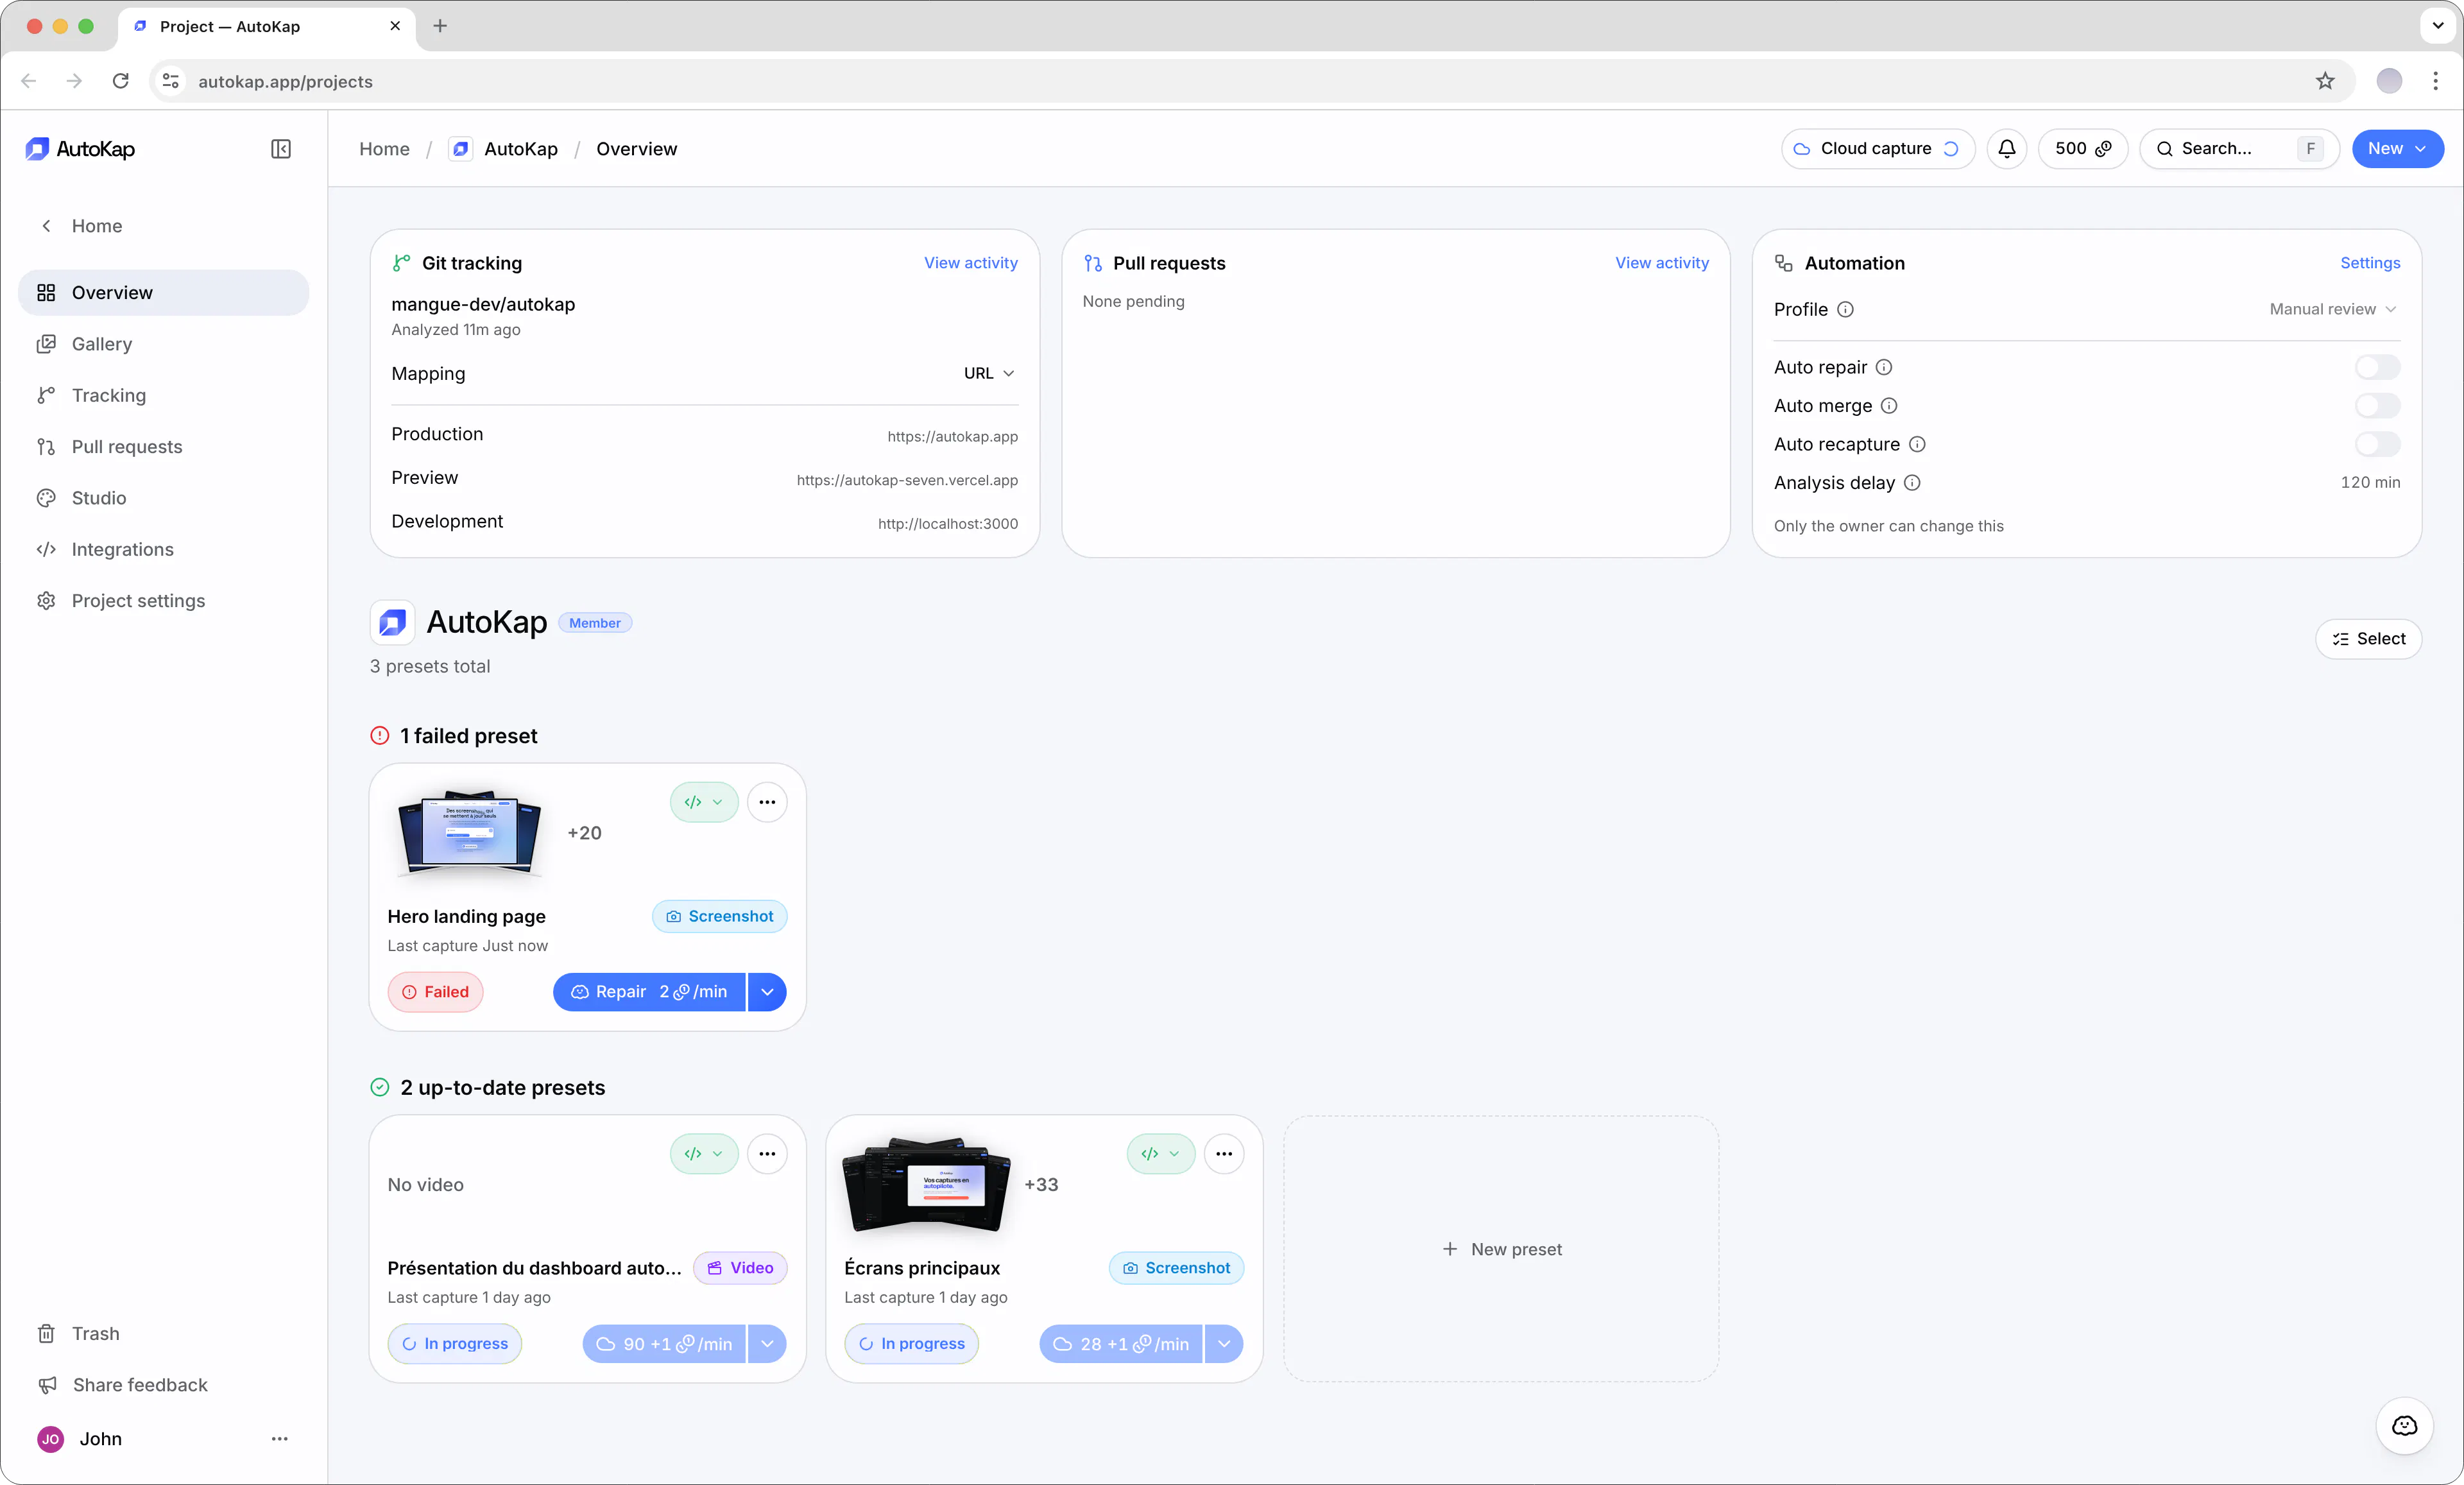Click the Automation card icon
The width and height of the screenshot is (2464, 1485).
pos(1784,263)
